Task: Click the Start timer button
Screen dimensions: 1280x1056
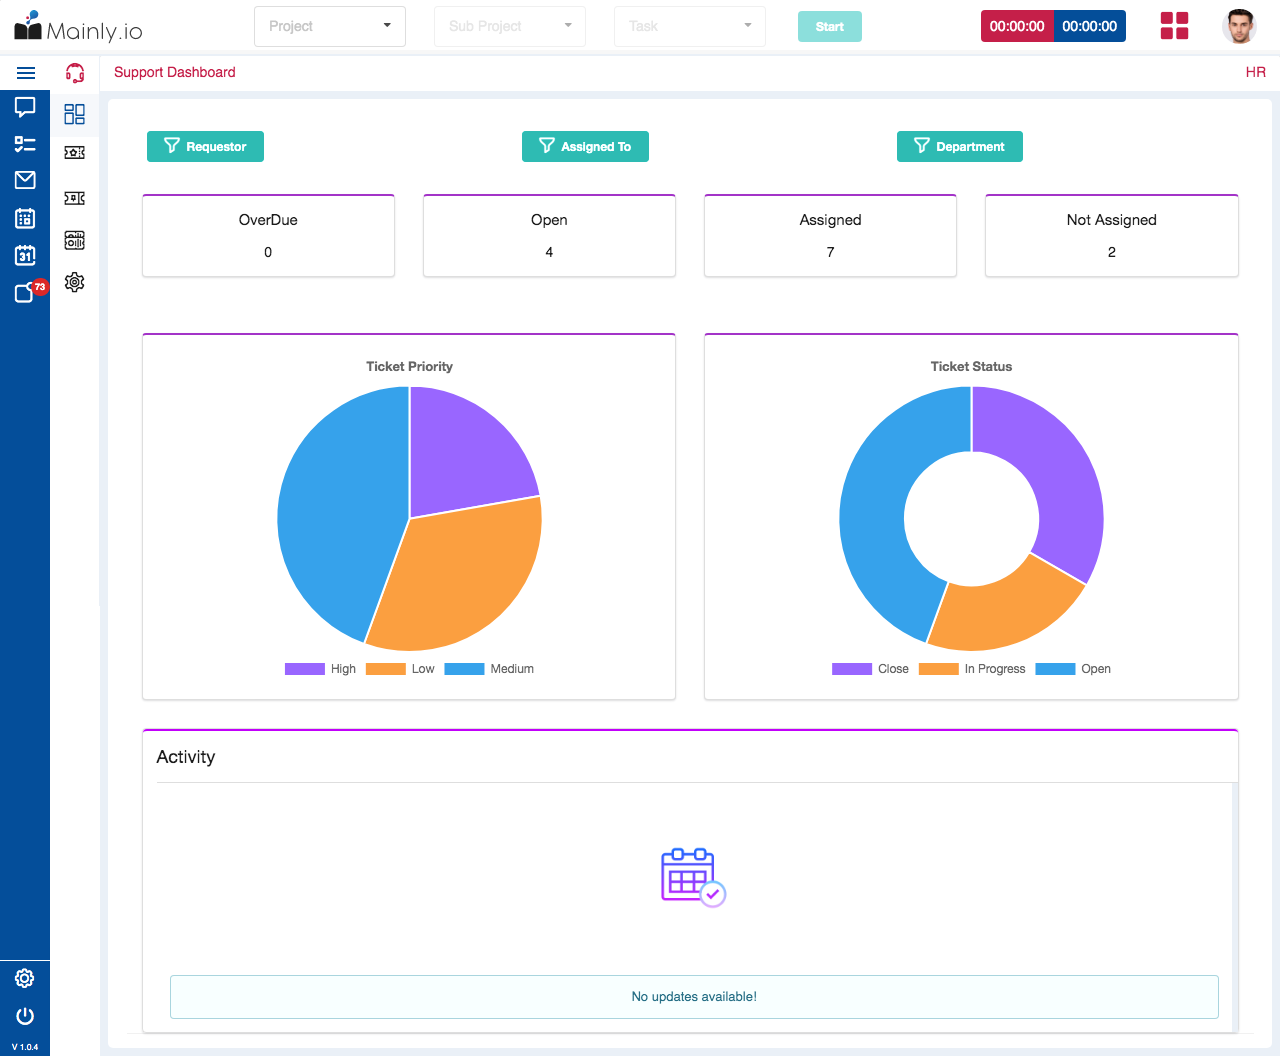Action: [830, 26]
